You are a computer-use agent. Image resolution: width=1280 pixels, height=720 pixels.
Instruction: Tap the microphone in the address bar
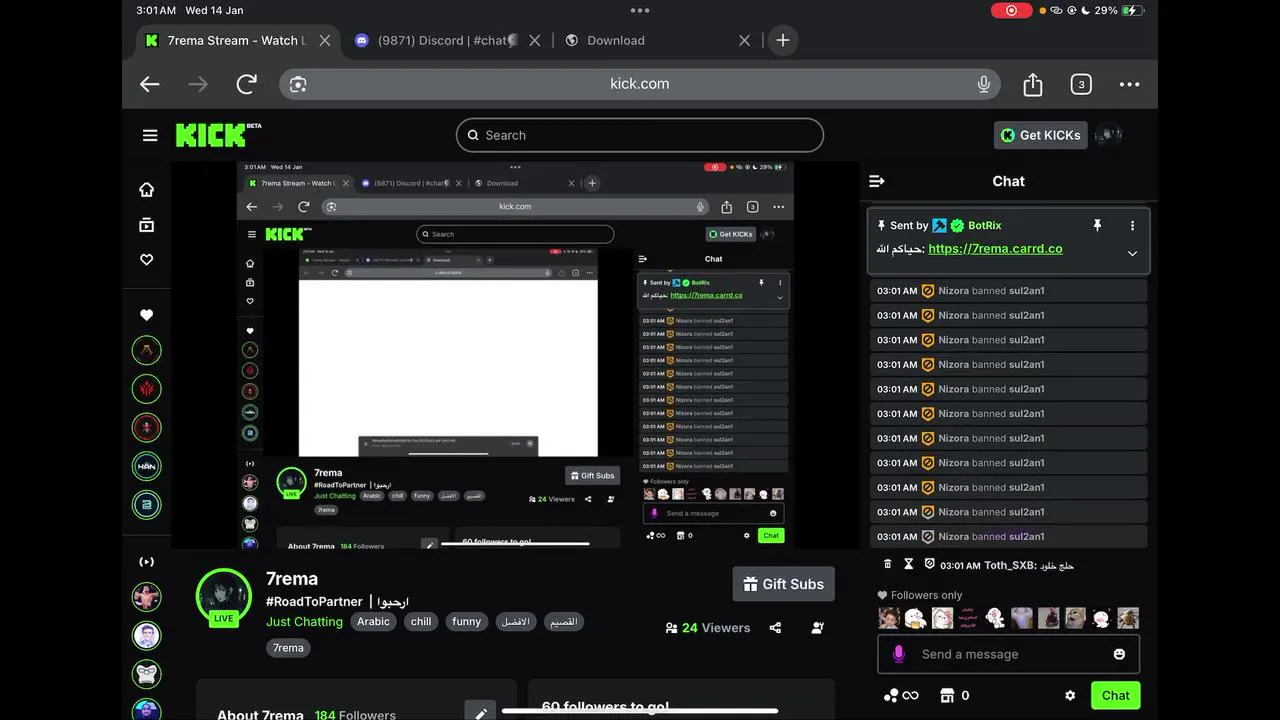point(983,84)
